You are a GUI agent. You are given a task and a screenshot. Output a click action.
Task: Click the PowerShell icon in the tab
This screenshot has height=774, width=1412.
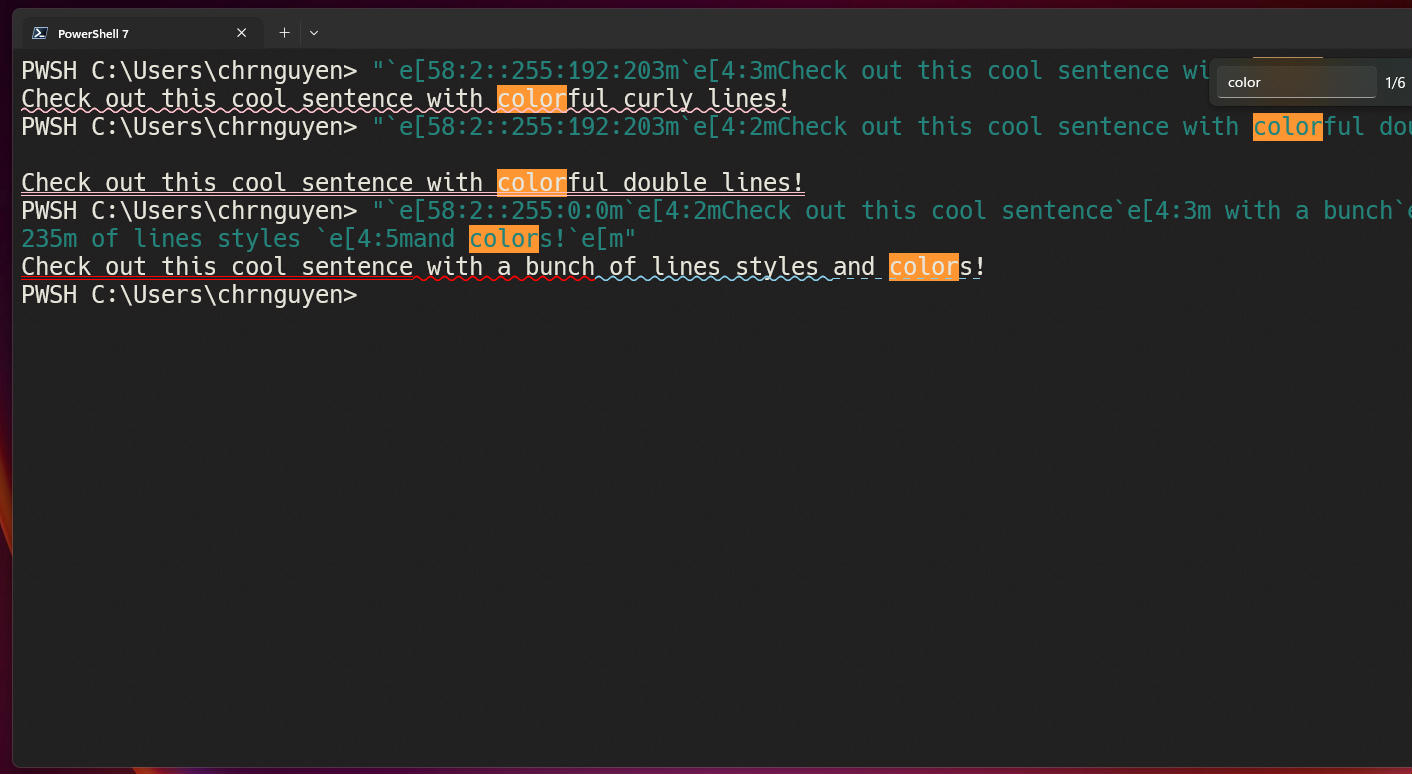point(40,33)
